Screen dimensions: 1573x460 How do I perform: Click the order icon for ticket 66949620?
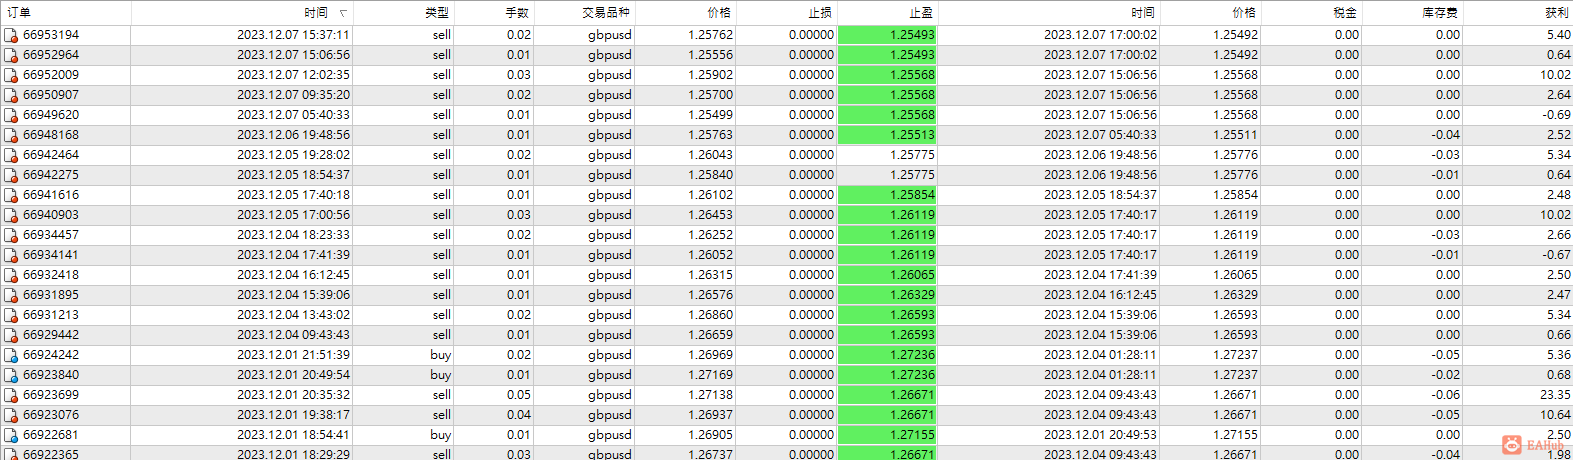(x=11, y=115)
